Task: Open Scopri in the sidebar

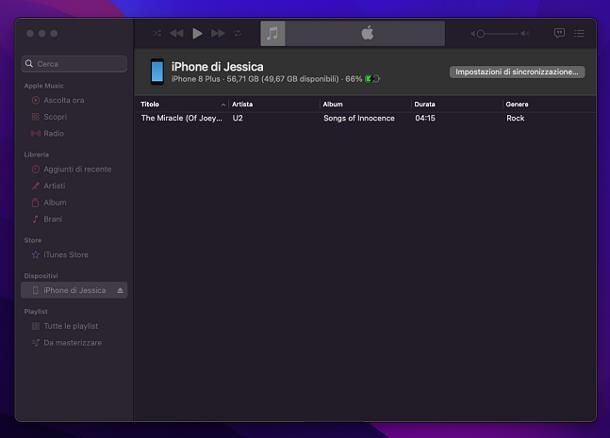Action: [74, 117]
